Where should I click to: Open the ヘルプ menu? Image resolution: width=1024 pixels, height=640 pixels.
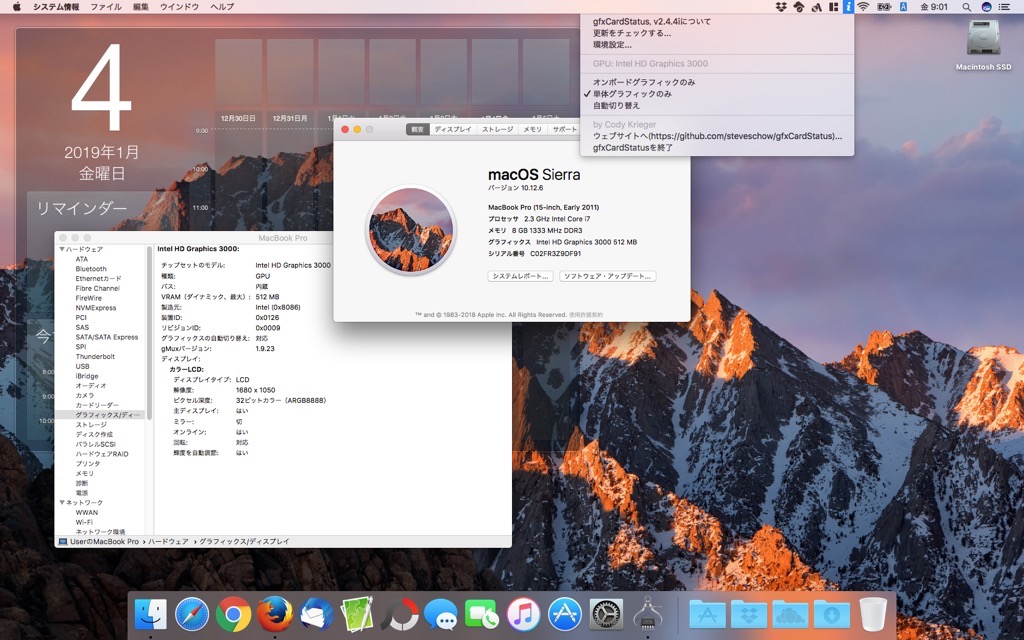[222, 7]
